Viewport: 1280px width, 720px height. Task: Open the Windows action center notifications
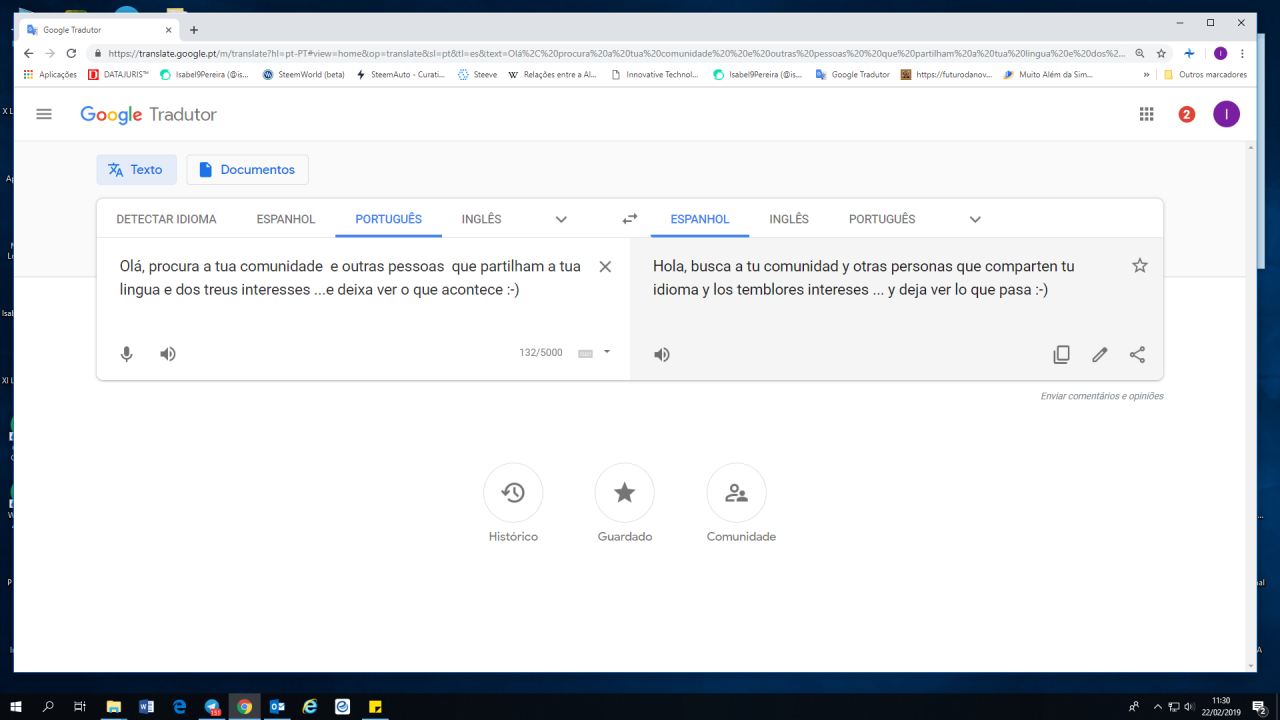tap(1259, 707)
